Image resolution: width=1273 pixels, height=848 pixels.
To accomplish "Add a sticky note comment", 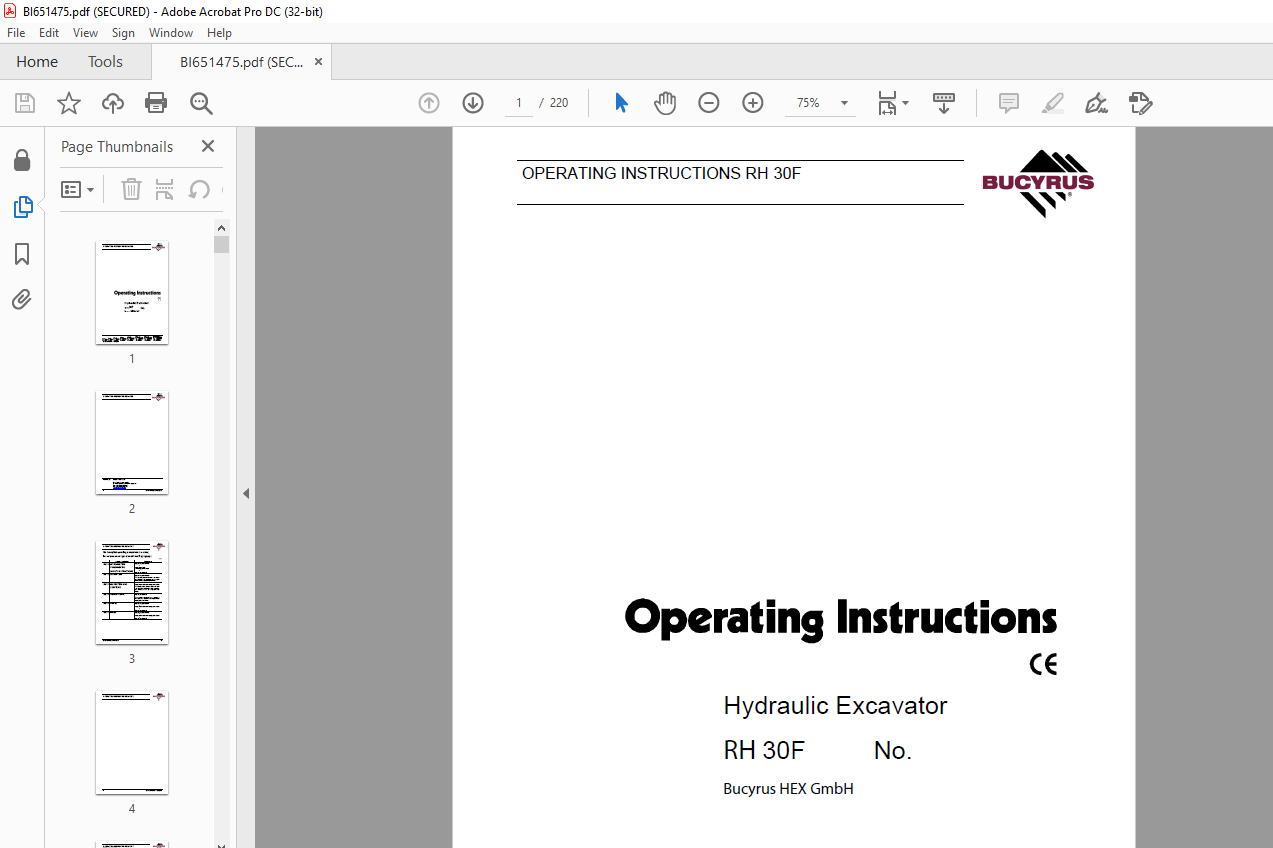I will (x=1009, y=103).
